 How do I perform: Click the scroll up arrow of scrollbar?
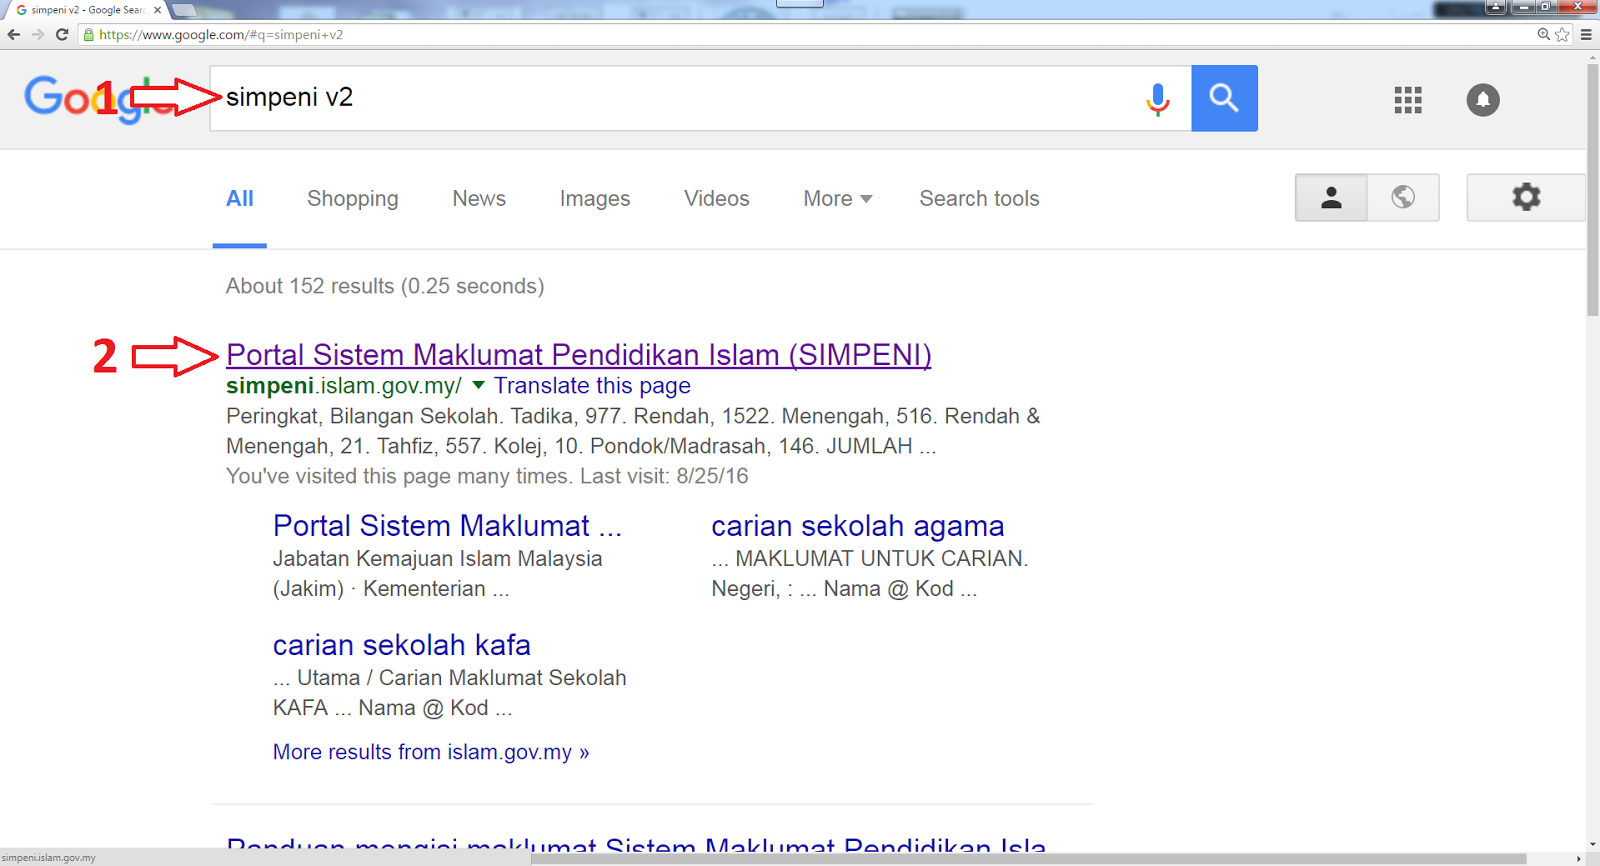(1593, 57)
